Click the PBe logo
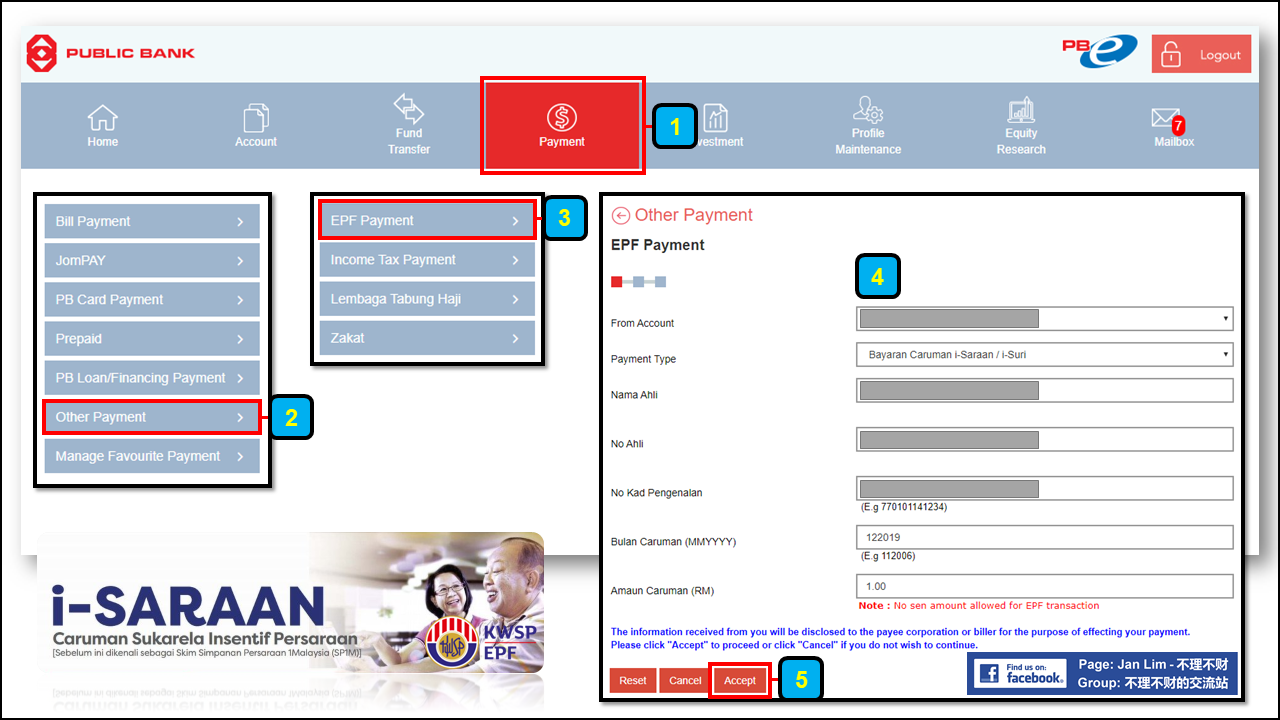 pos(1099,51)
